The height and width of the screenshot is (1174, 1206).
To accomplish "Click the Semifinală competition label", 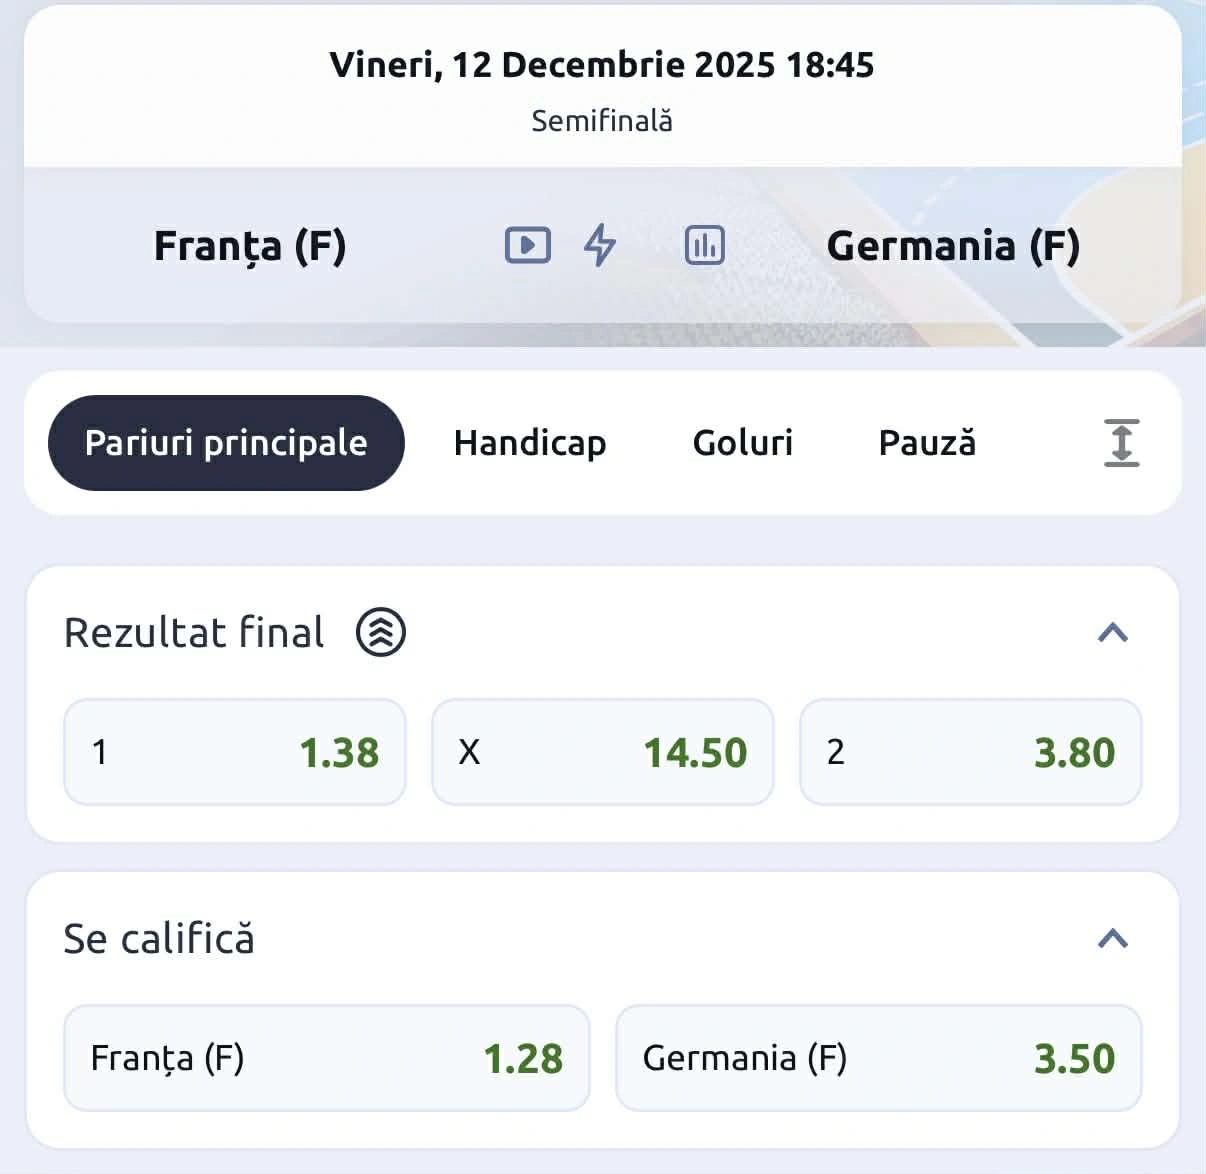I will click(602, 120).
